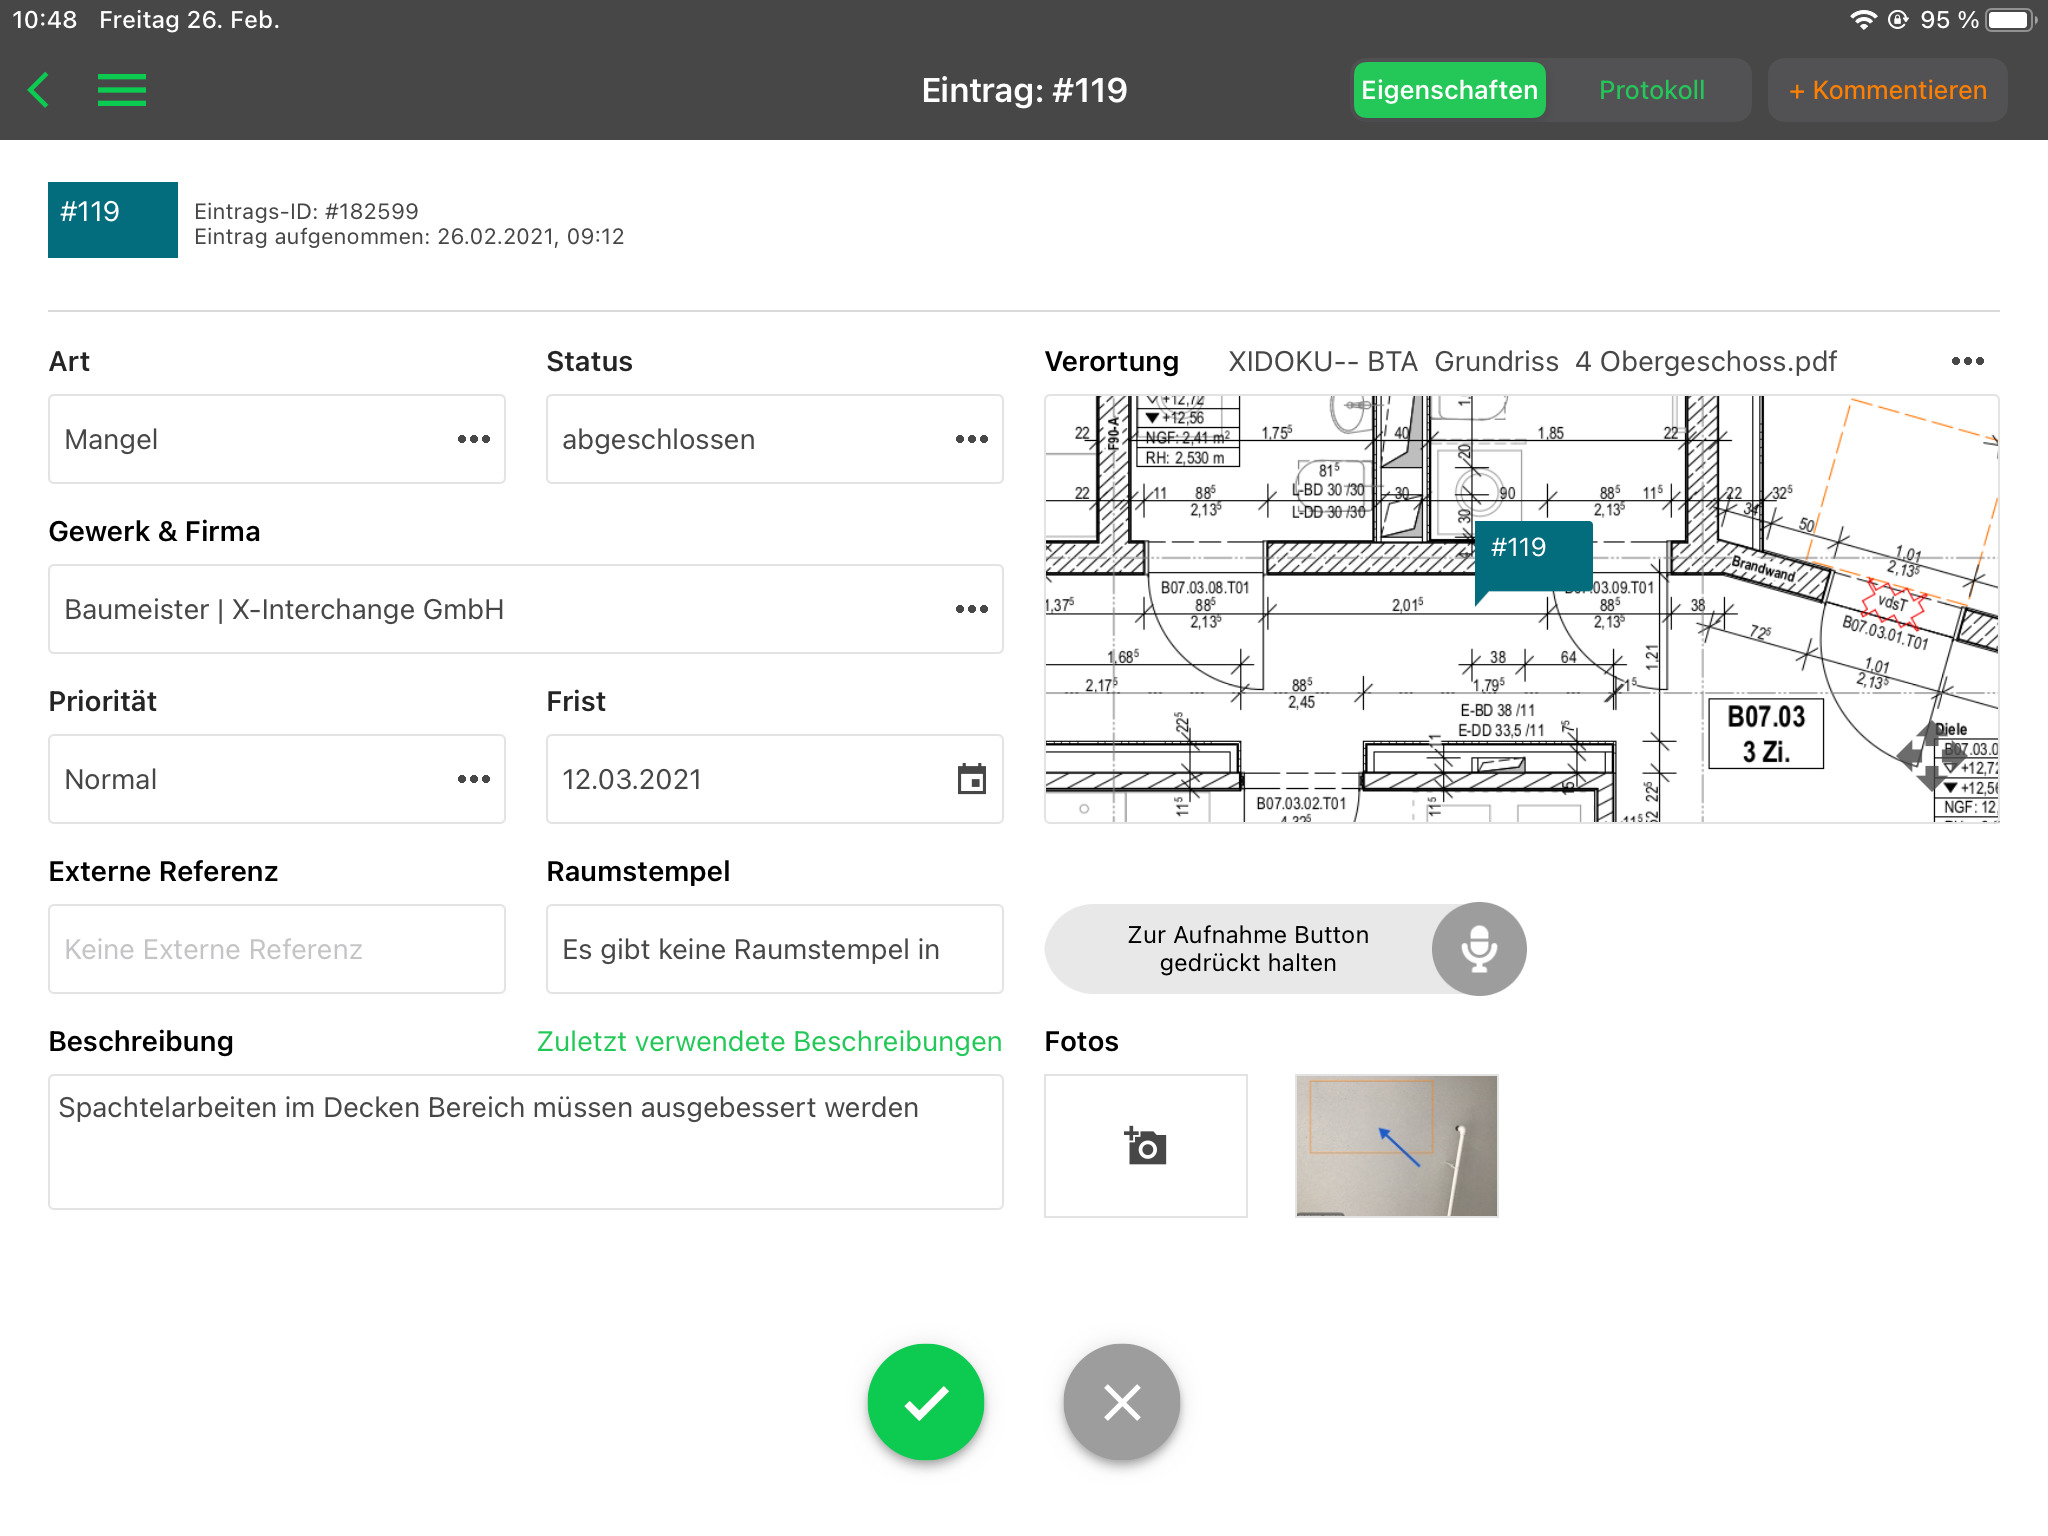Tap the green back arrow
2048x1536 pixels.
point(39,90)
